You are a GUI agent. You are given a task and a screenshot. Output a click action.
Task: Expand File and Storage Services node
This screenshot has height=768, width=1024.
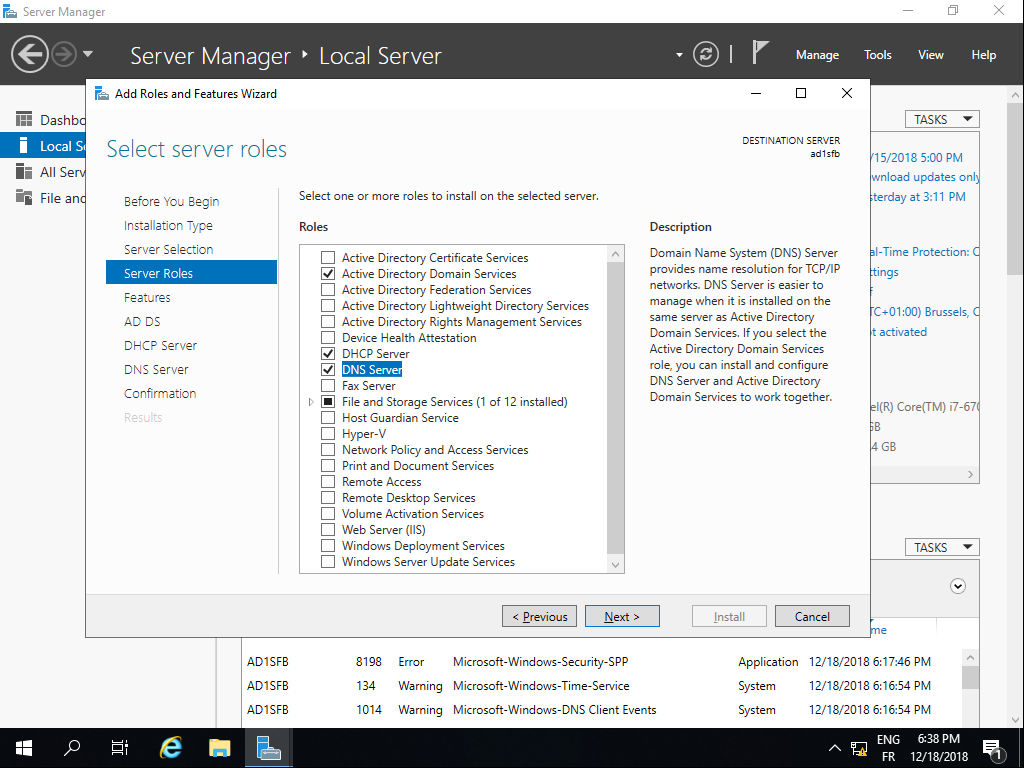314,402
